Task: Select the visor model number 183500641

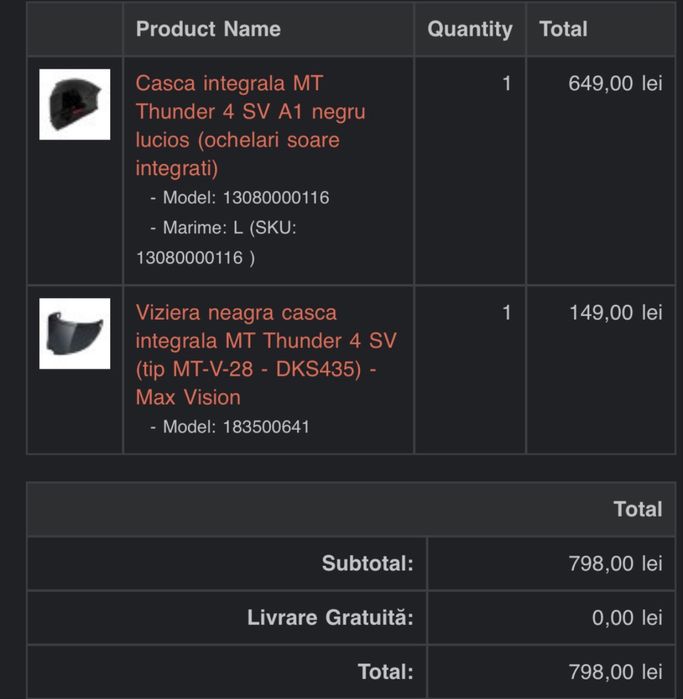Action: 265,427
